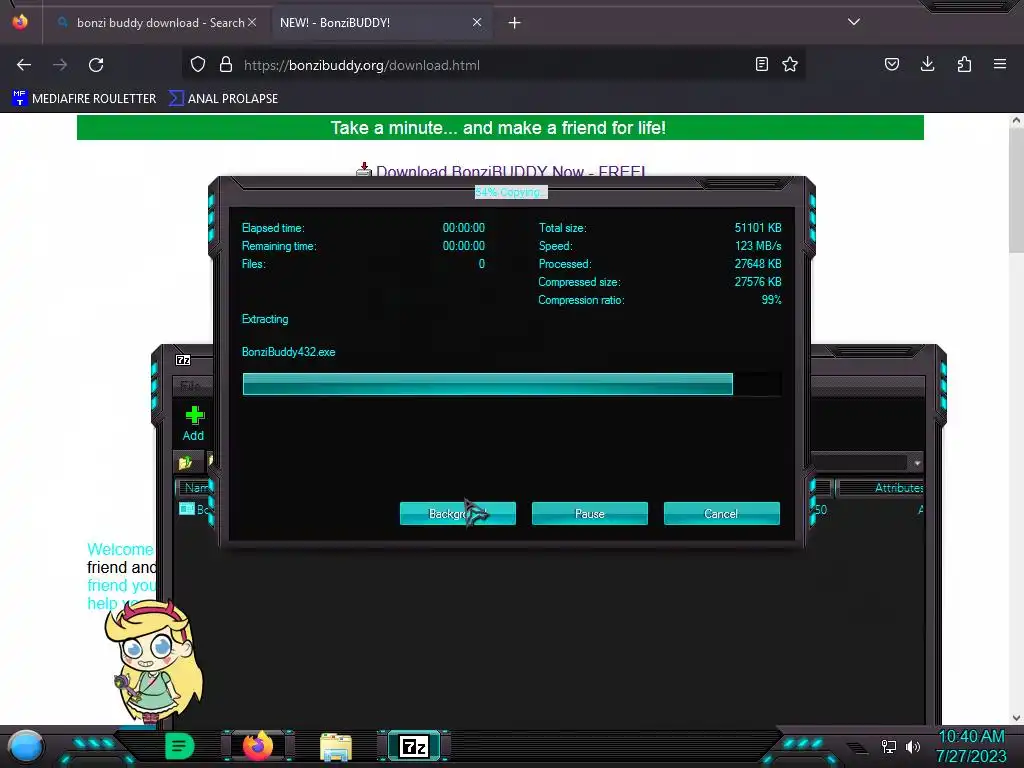Click the File menu in 7-Zip window
This screenshot has width=1024, height=768.
pyautogui.click(x=190, y=385)
